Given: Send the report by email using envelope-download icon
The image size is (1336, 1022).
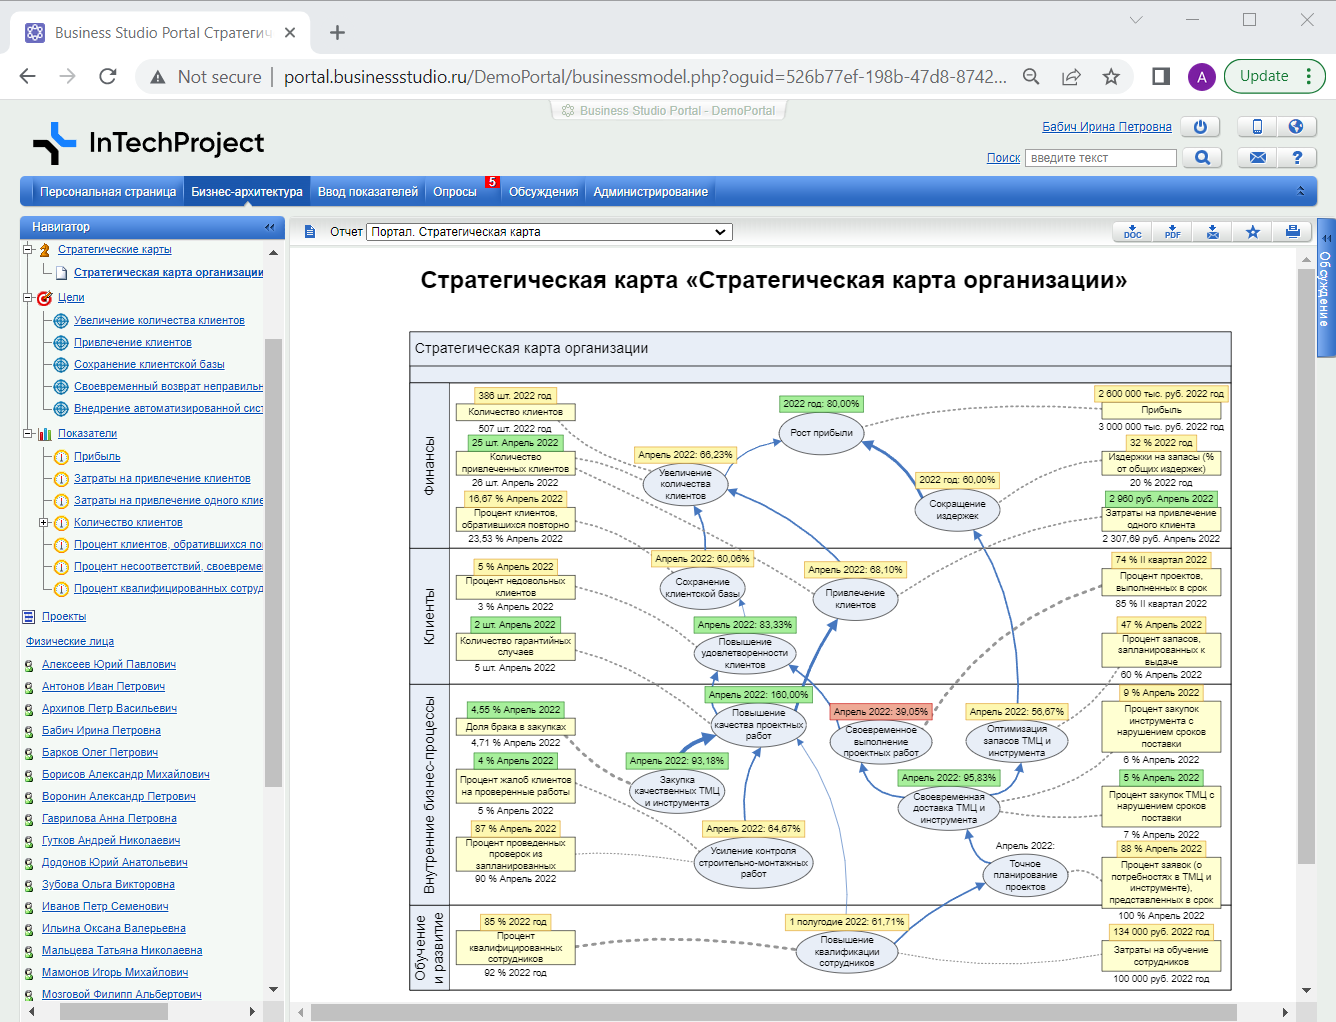Looking at the screenshot, I should tap(1212, 232).
